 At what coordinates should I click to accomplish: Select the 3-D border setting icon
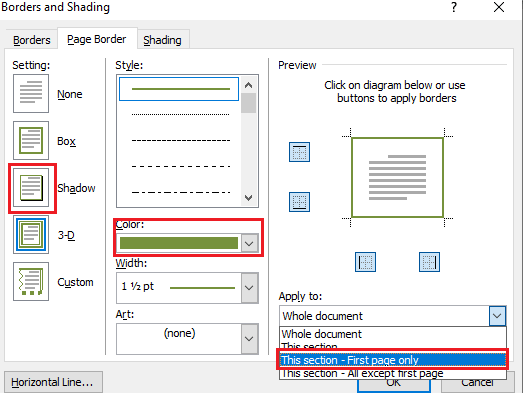pos(31,234)
